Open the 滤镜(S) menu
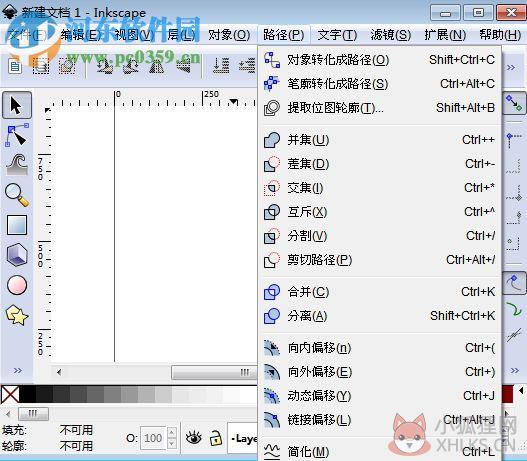This screenshot has height=461, width=527. click(391, 35)
